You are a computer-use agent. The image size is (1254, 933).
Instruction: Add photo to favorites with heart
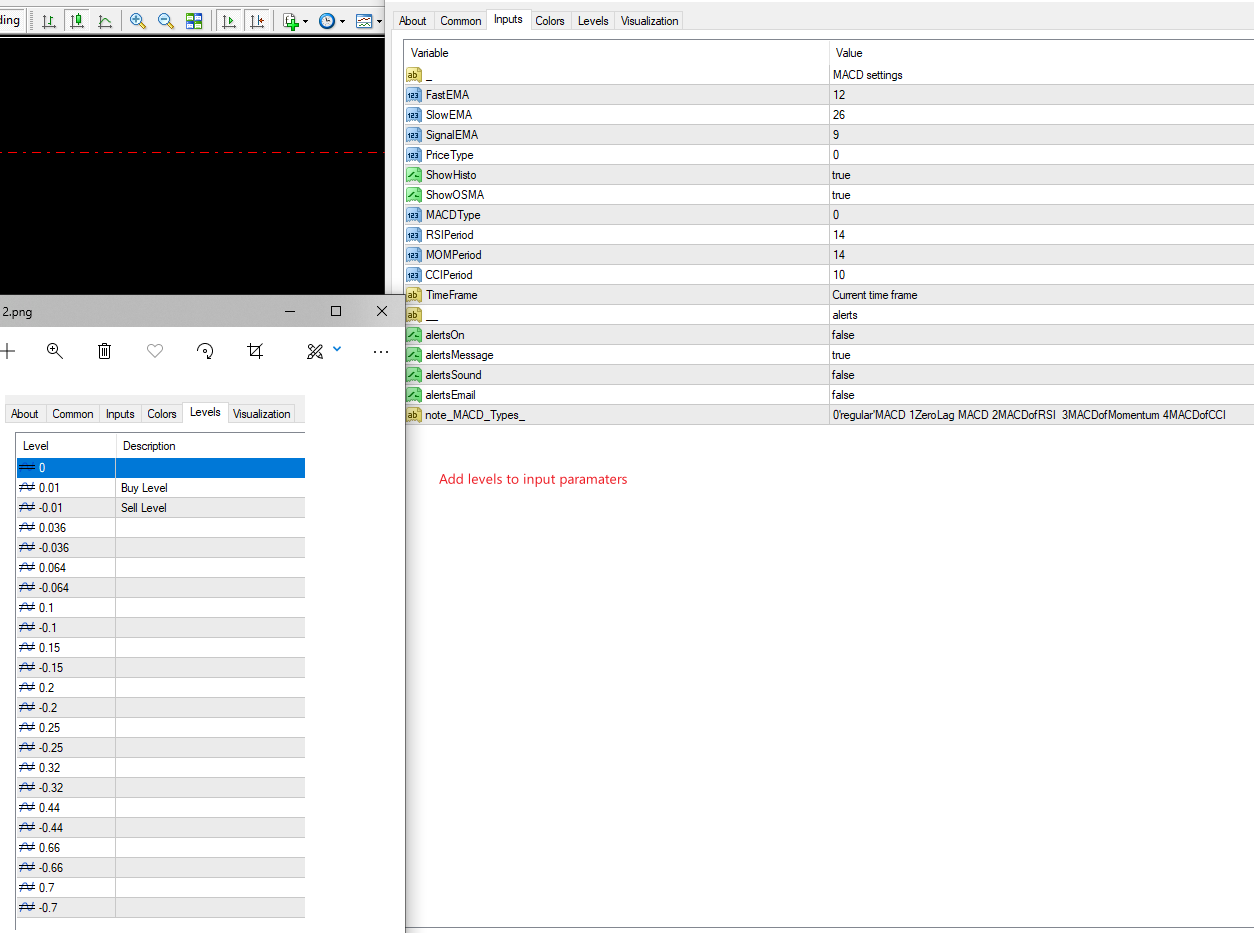coord(154,351)
